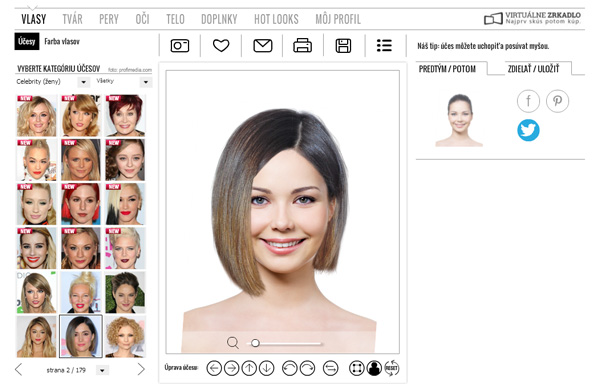Open the list view icon
600x388 pixels.
tap(384, 46)
